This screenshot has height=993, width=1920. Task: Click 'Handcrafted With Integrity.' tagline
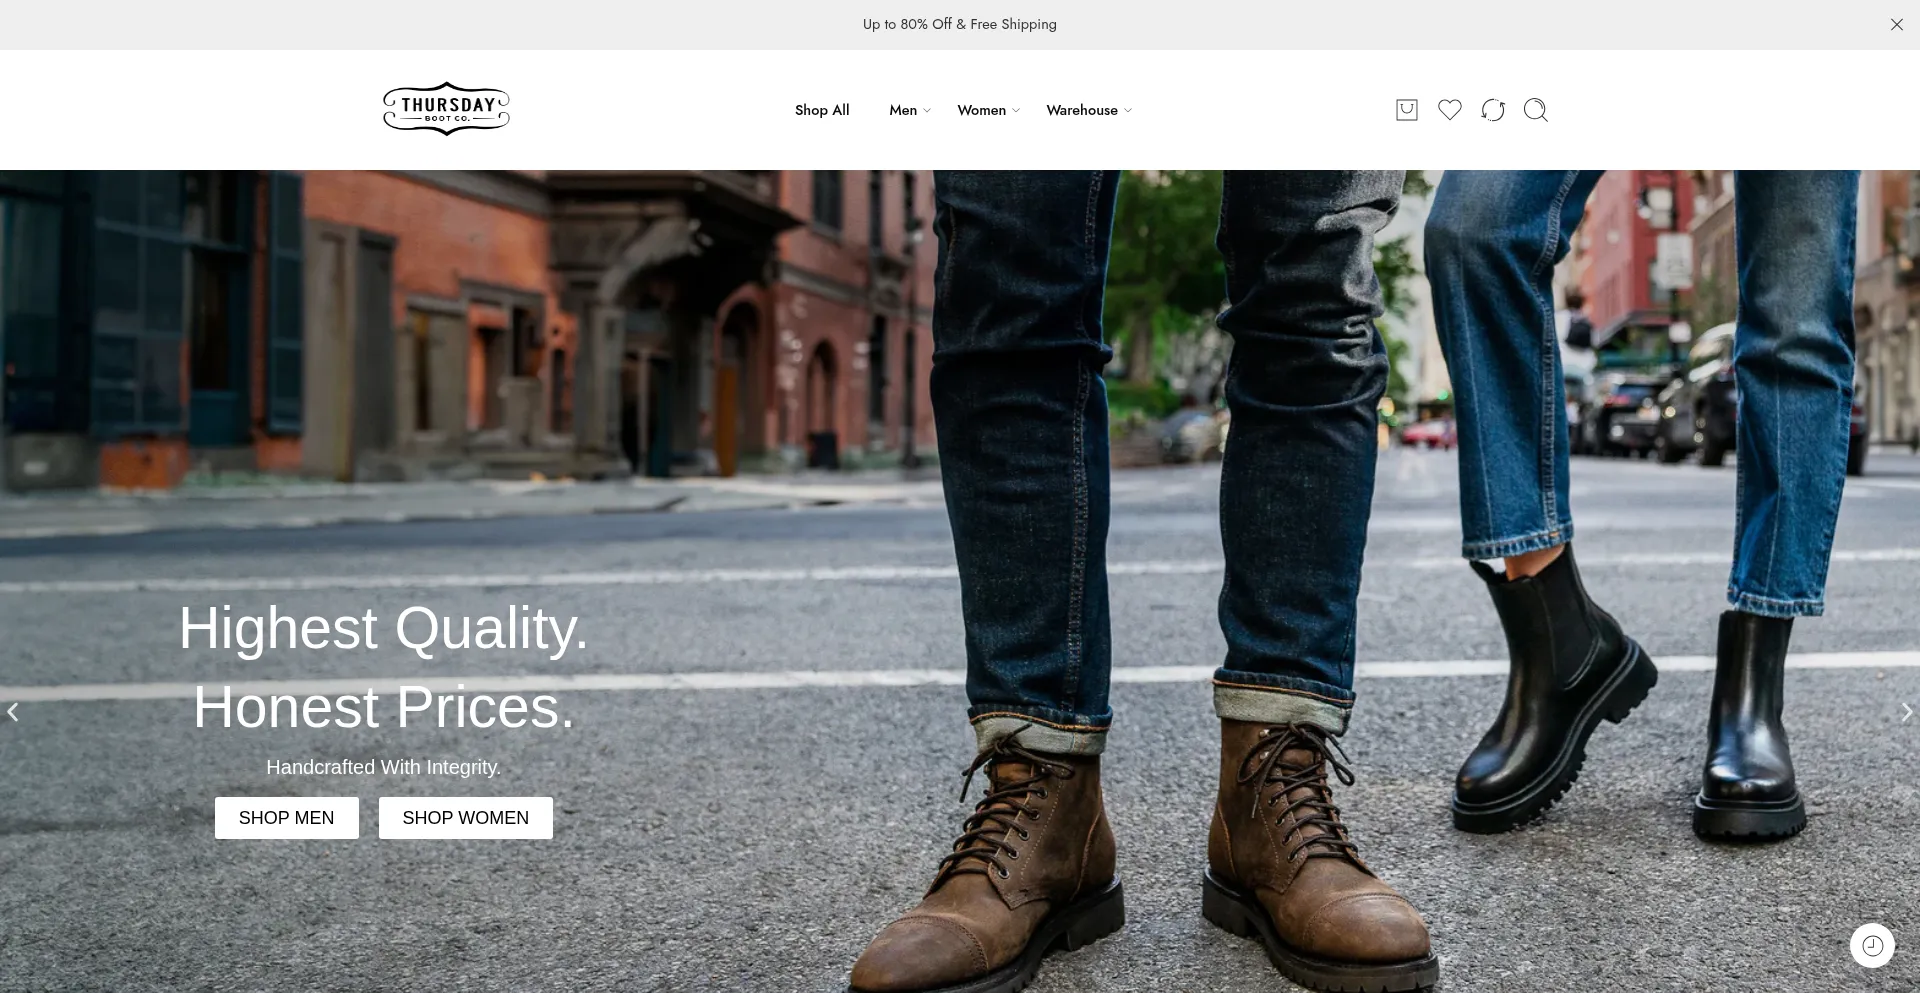(x=384, y=767)
